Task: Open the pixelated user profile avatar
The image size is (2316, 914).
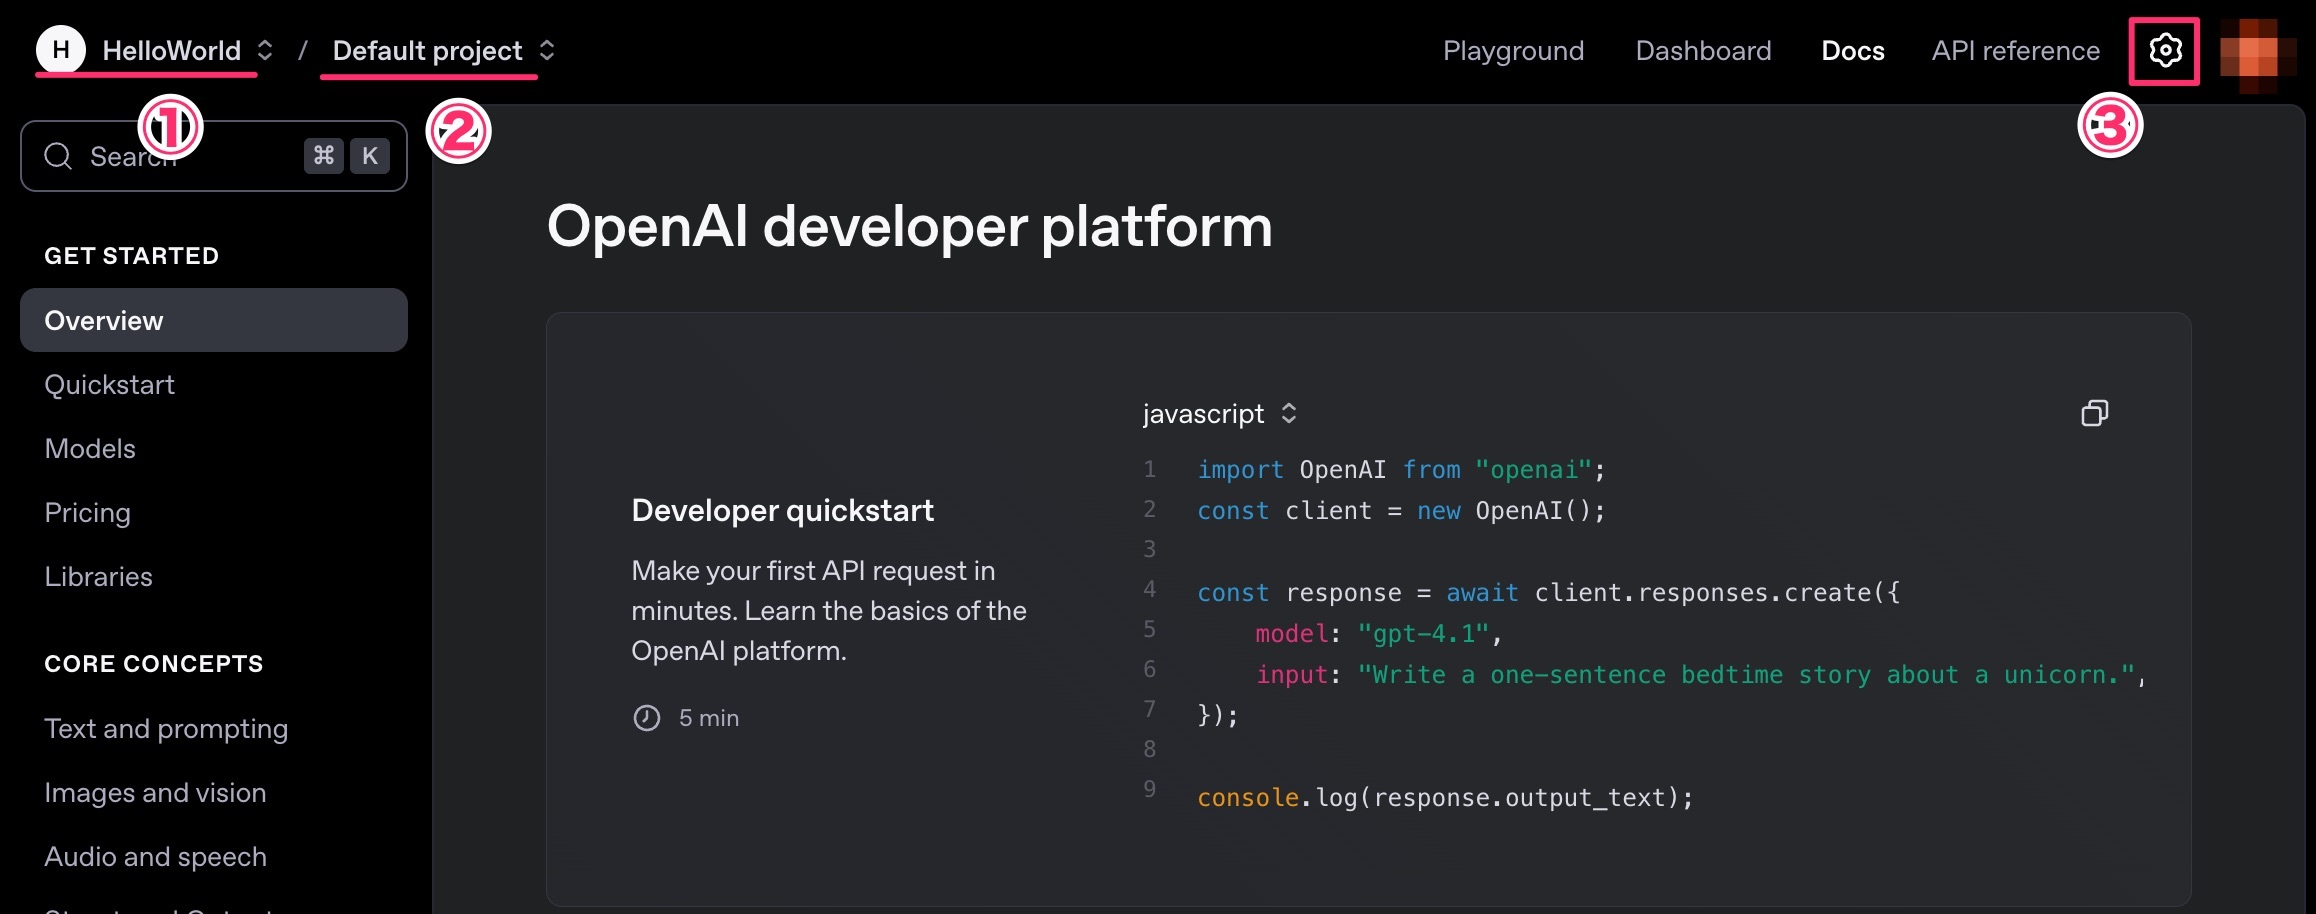Action: point(2258,54)
